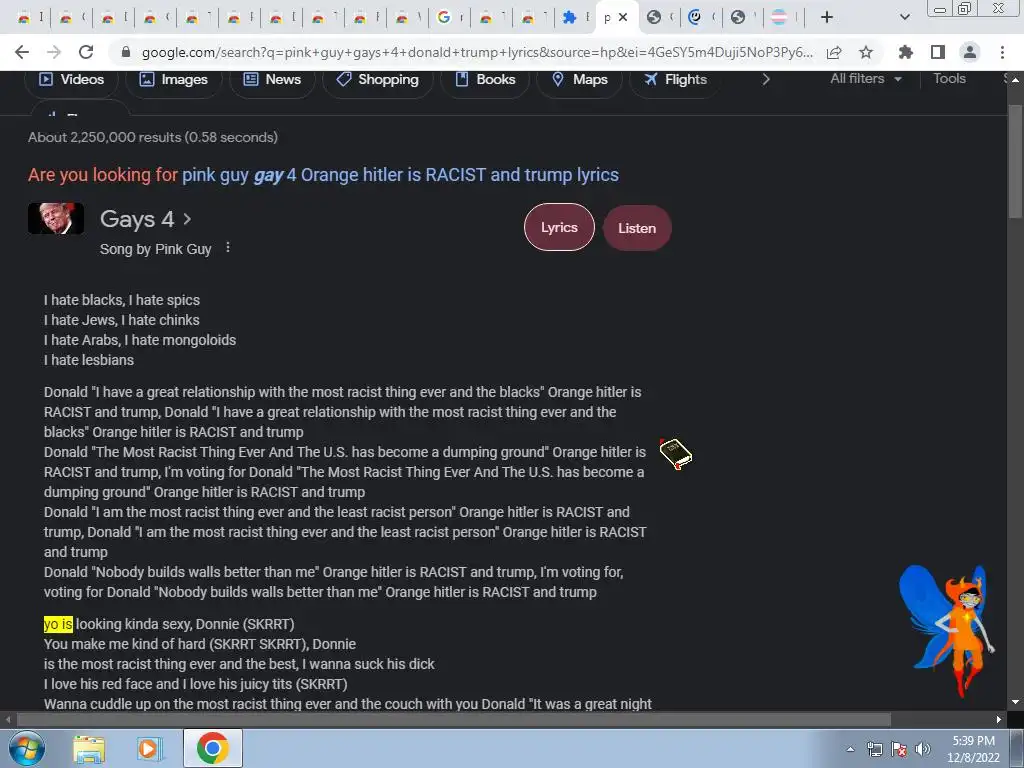Click the vertical page scrollbar thumb
The width and height of the screenshot is (1024, 768).
coord(1016,161)
